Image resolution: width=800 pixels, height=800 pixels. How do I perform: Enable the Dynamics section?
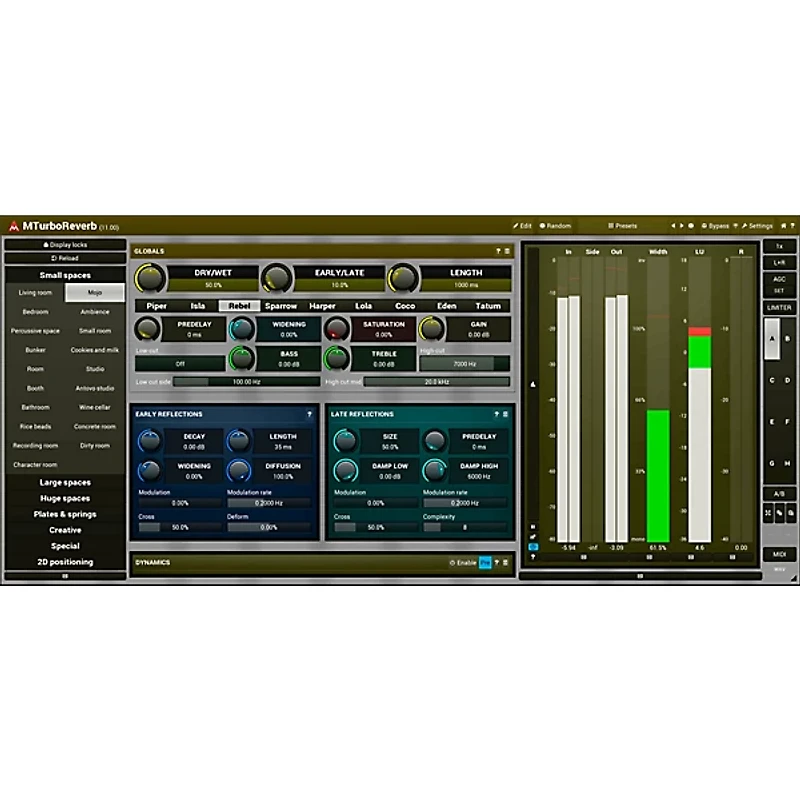pos(463,563)
